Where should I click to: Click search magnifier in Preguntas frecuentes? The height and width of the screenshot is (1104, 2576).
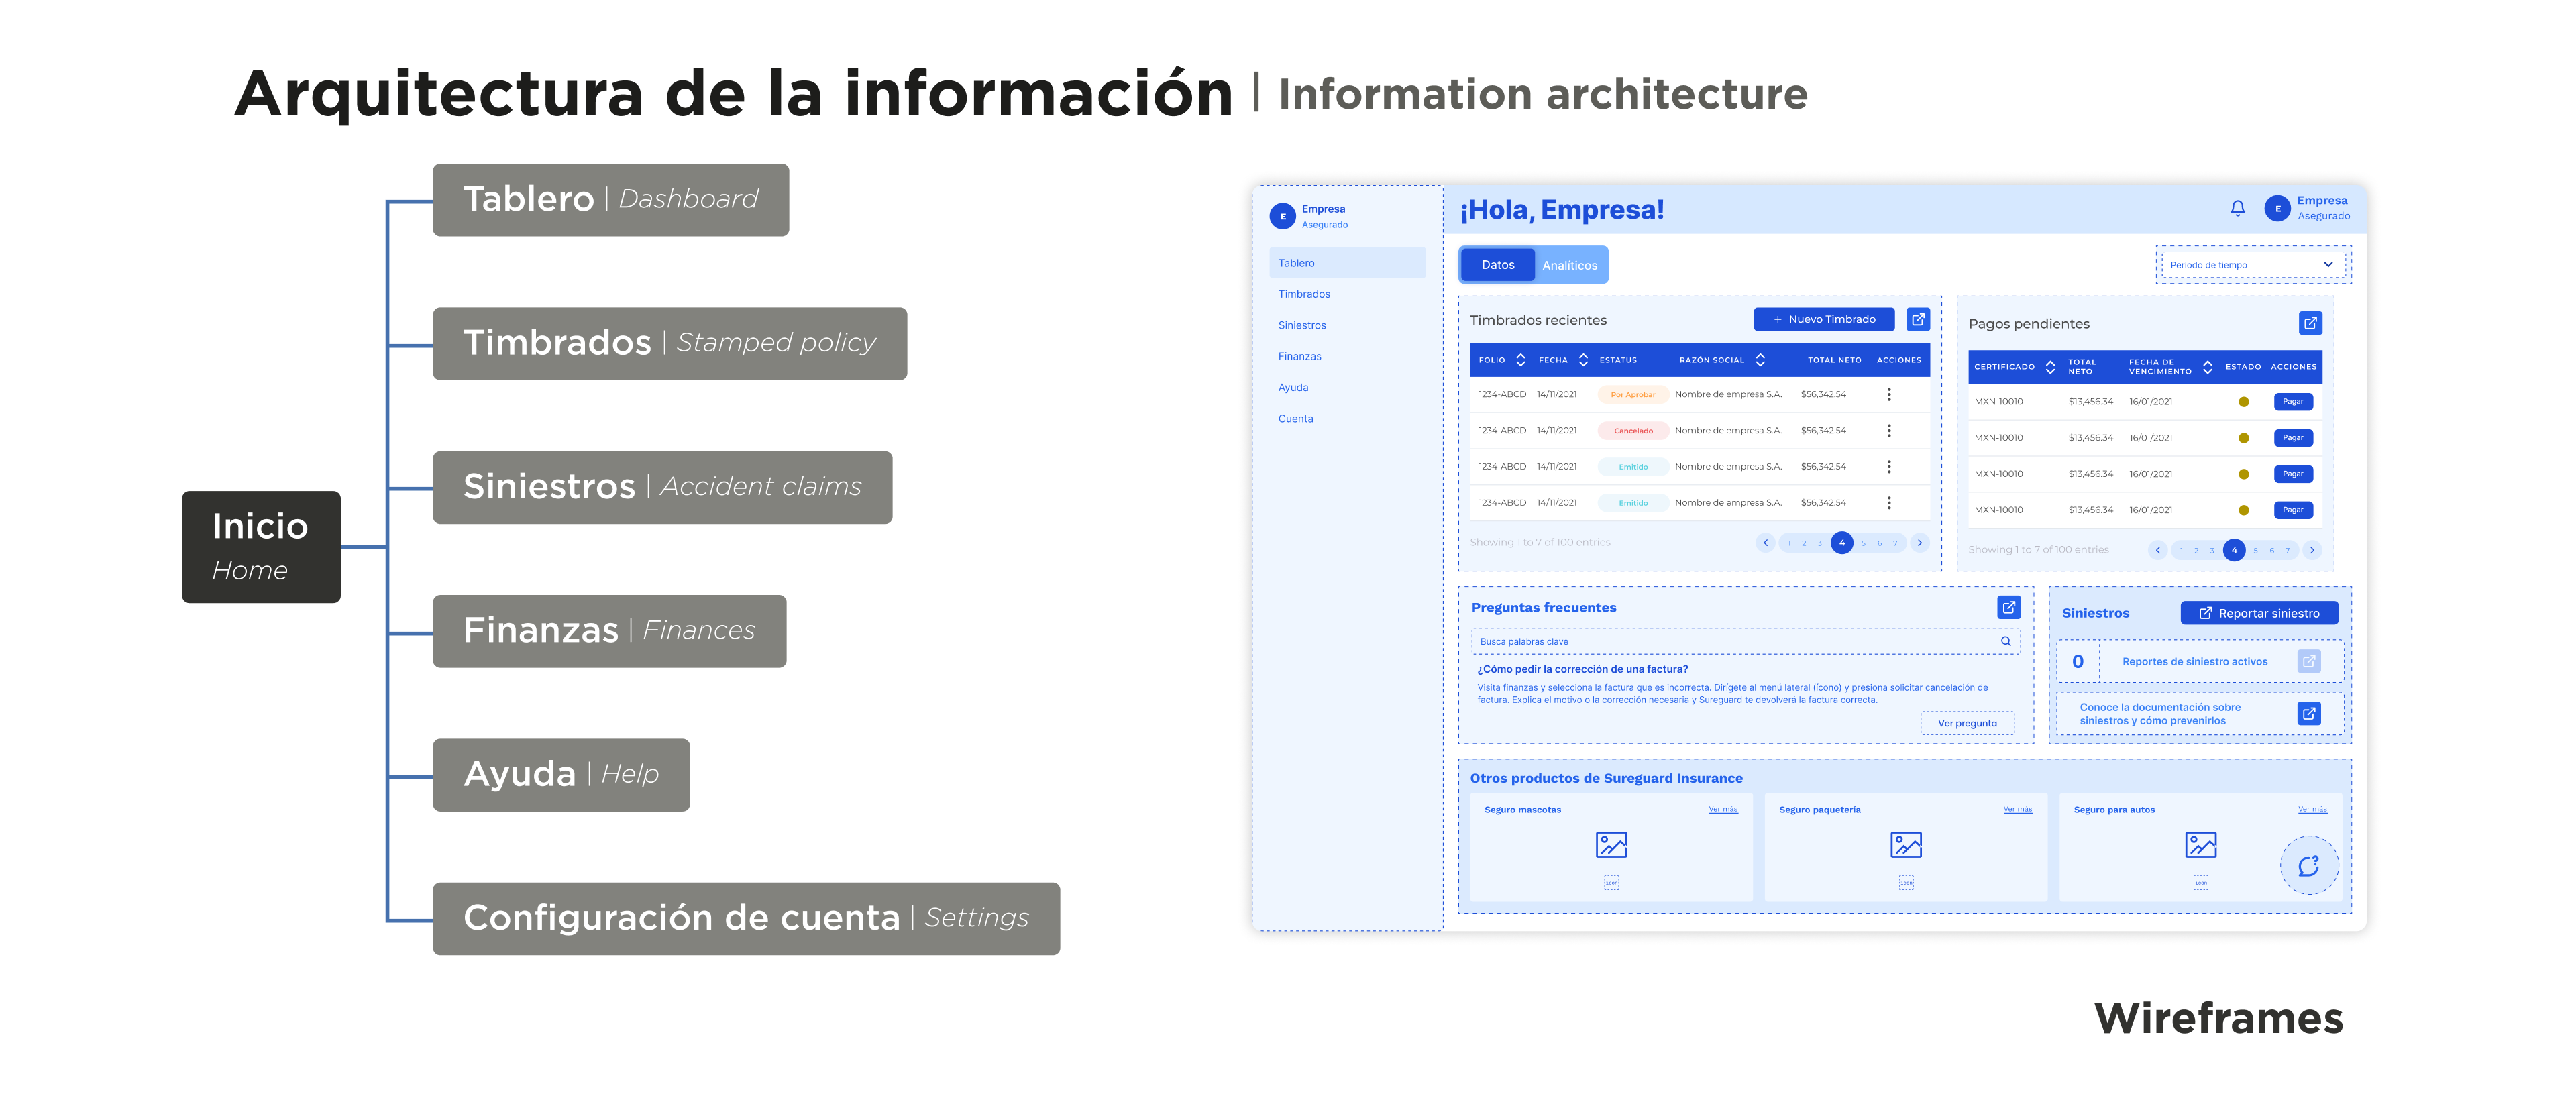click(2005, 641)
